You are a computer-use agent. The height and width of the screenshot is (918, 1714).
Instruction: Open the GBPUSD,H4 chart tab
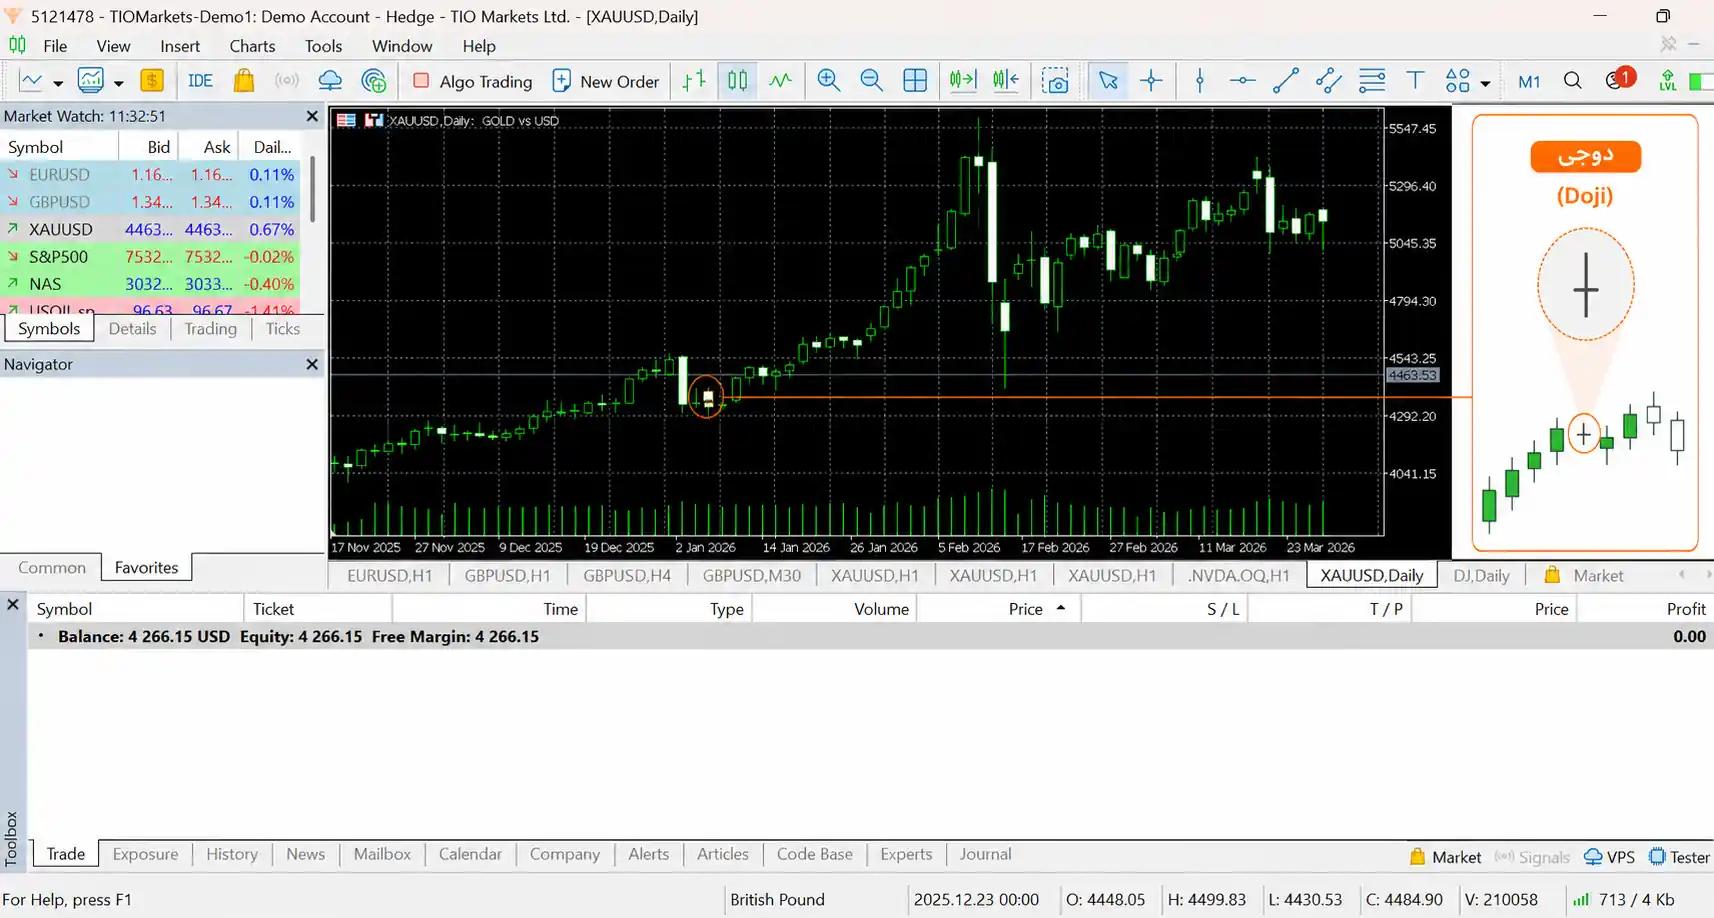click(x=627, y=576)
